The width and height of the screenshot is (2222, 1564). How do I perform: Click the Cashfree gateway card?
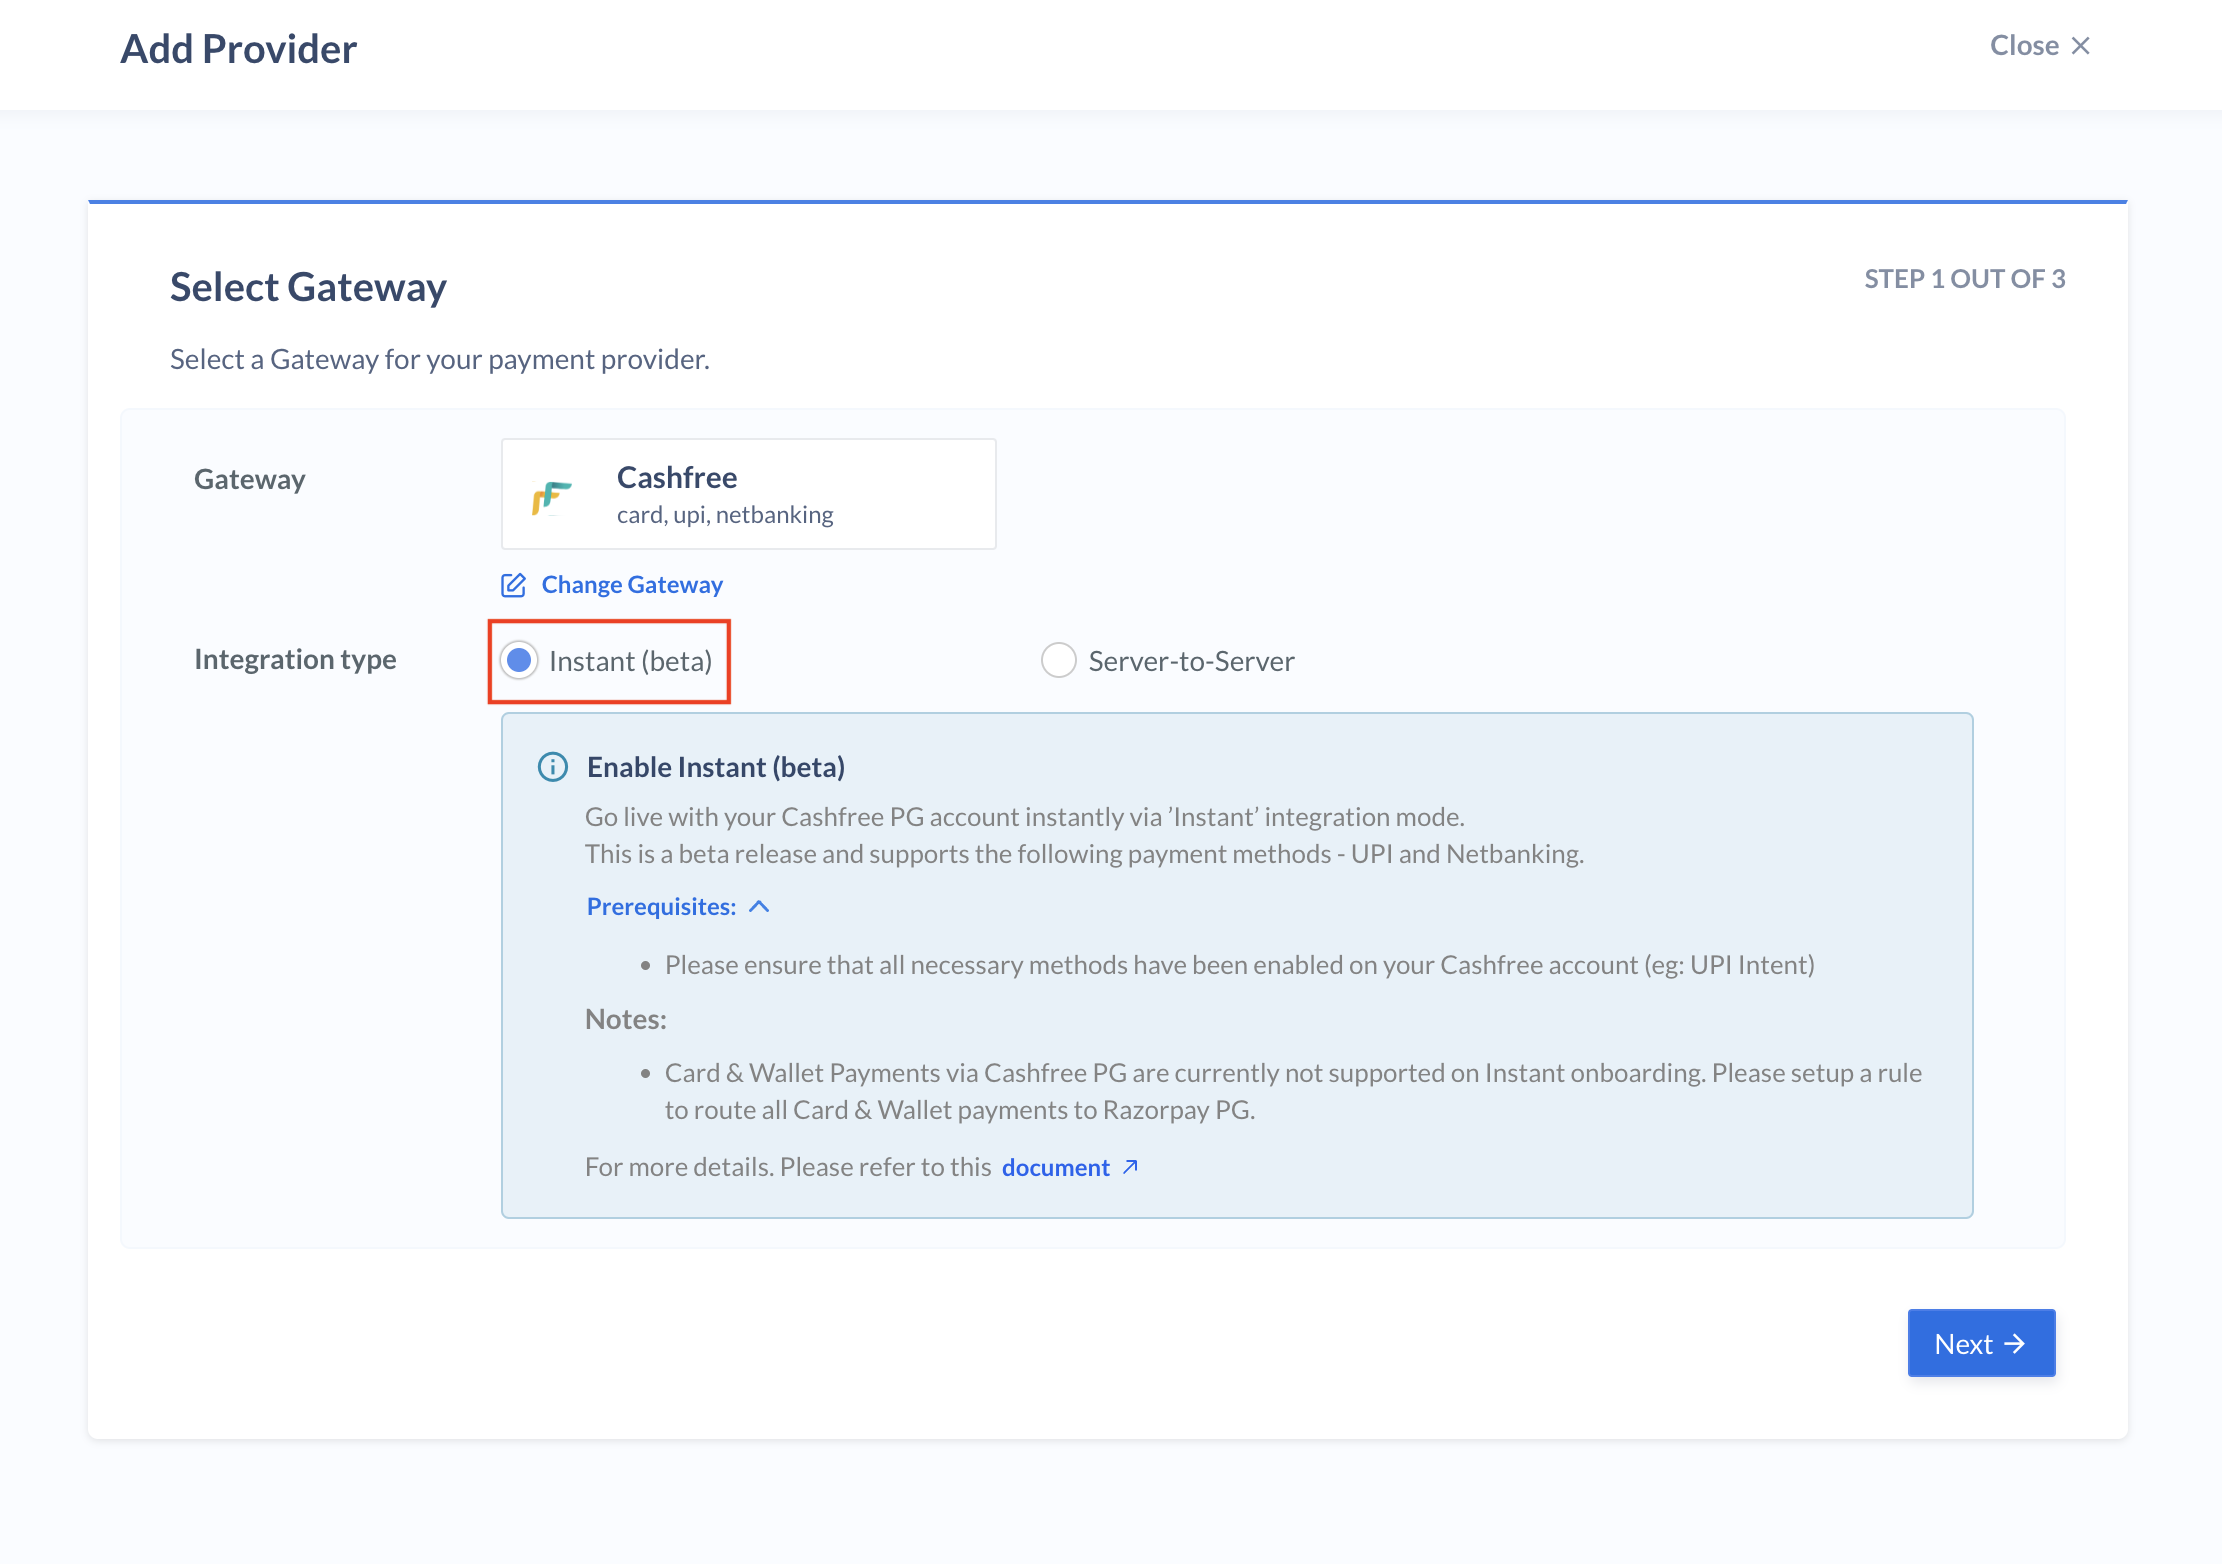coord(748,494)
